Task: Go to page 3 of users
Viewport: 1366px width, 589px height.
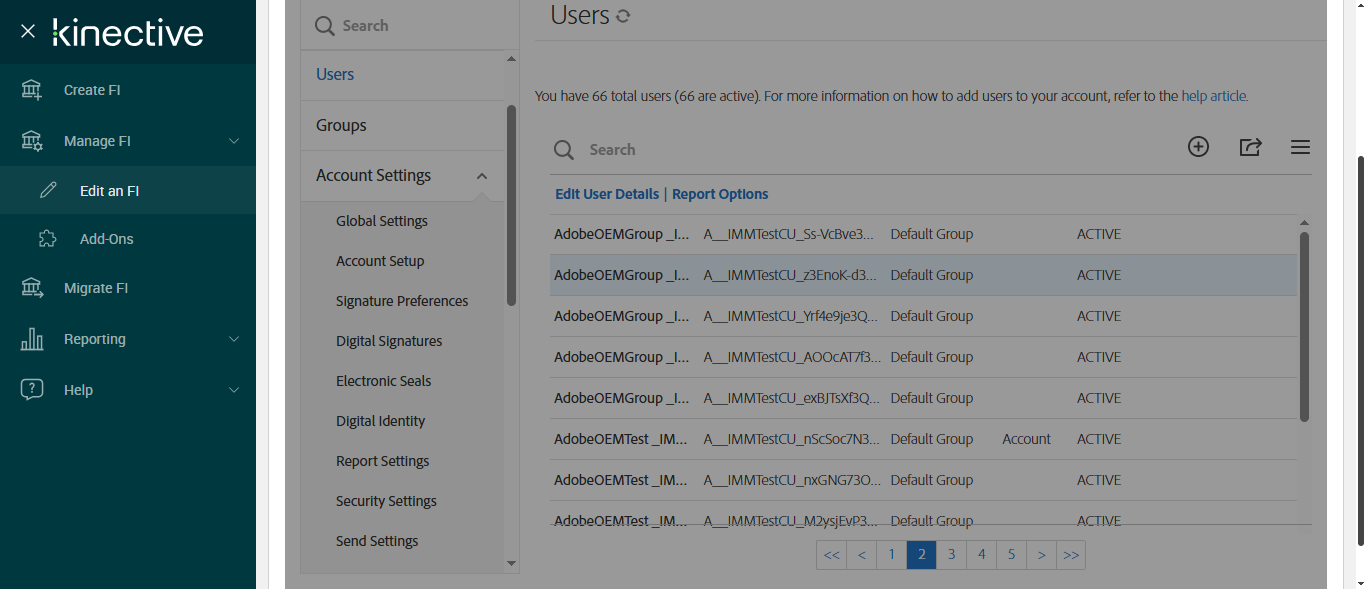Action: 951,555
